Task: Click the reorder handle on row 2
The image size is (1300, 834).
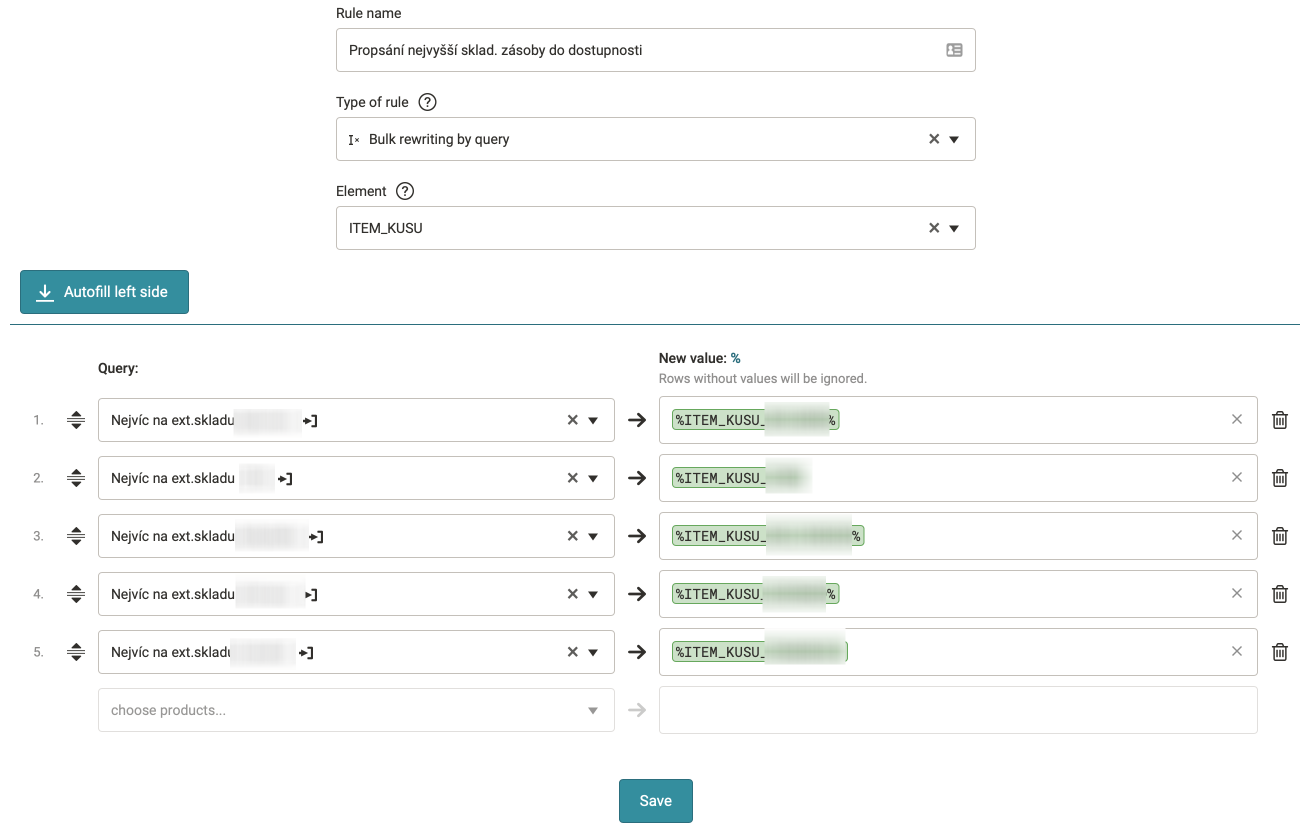Action: tap(76, 478)
